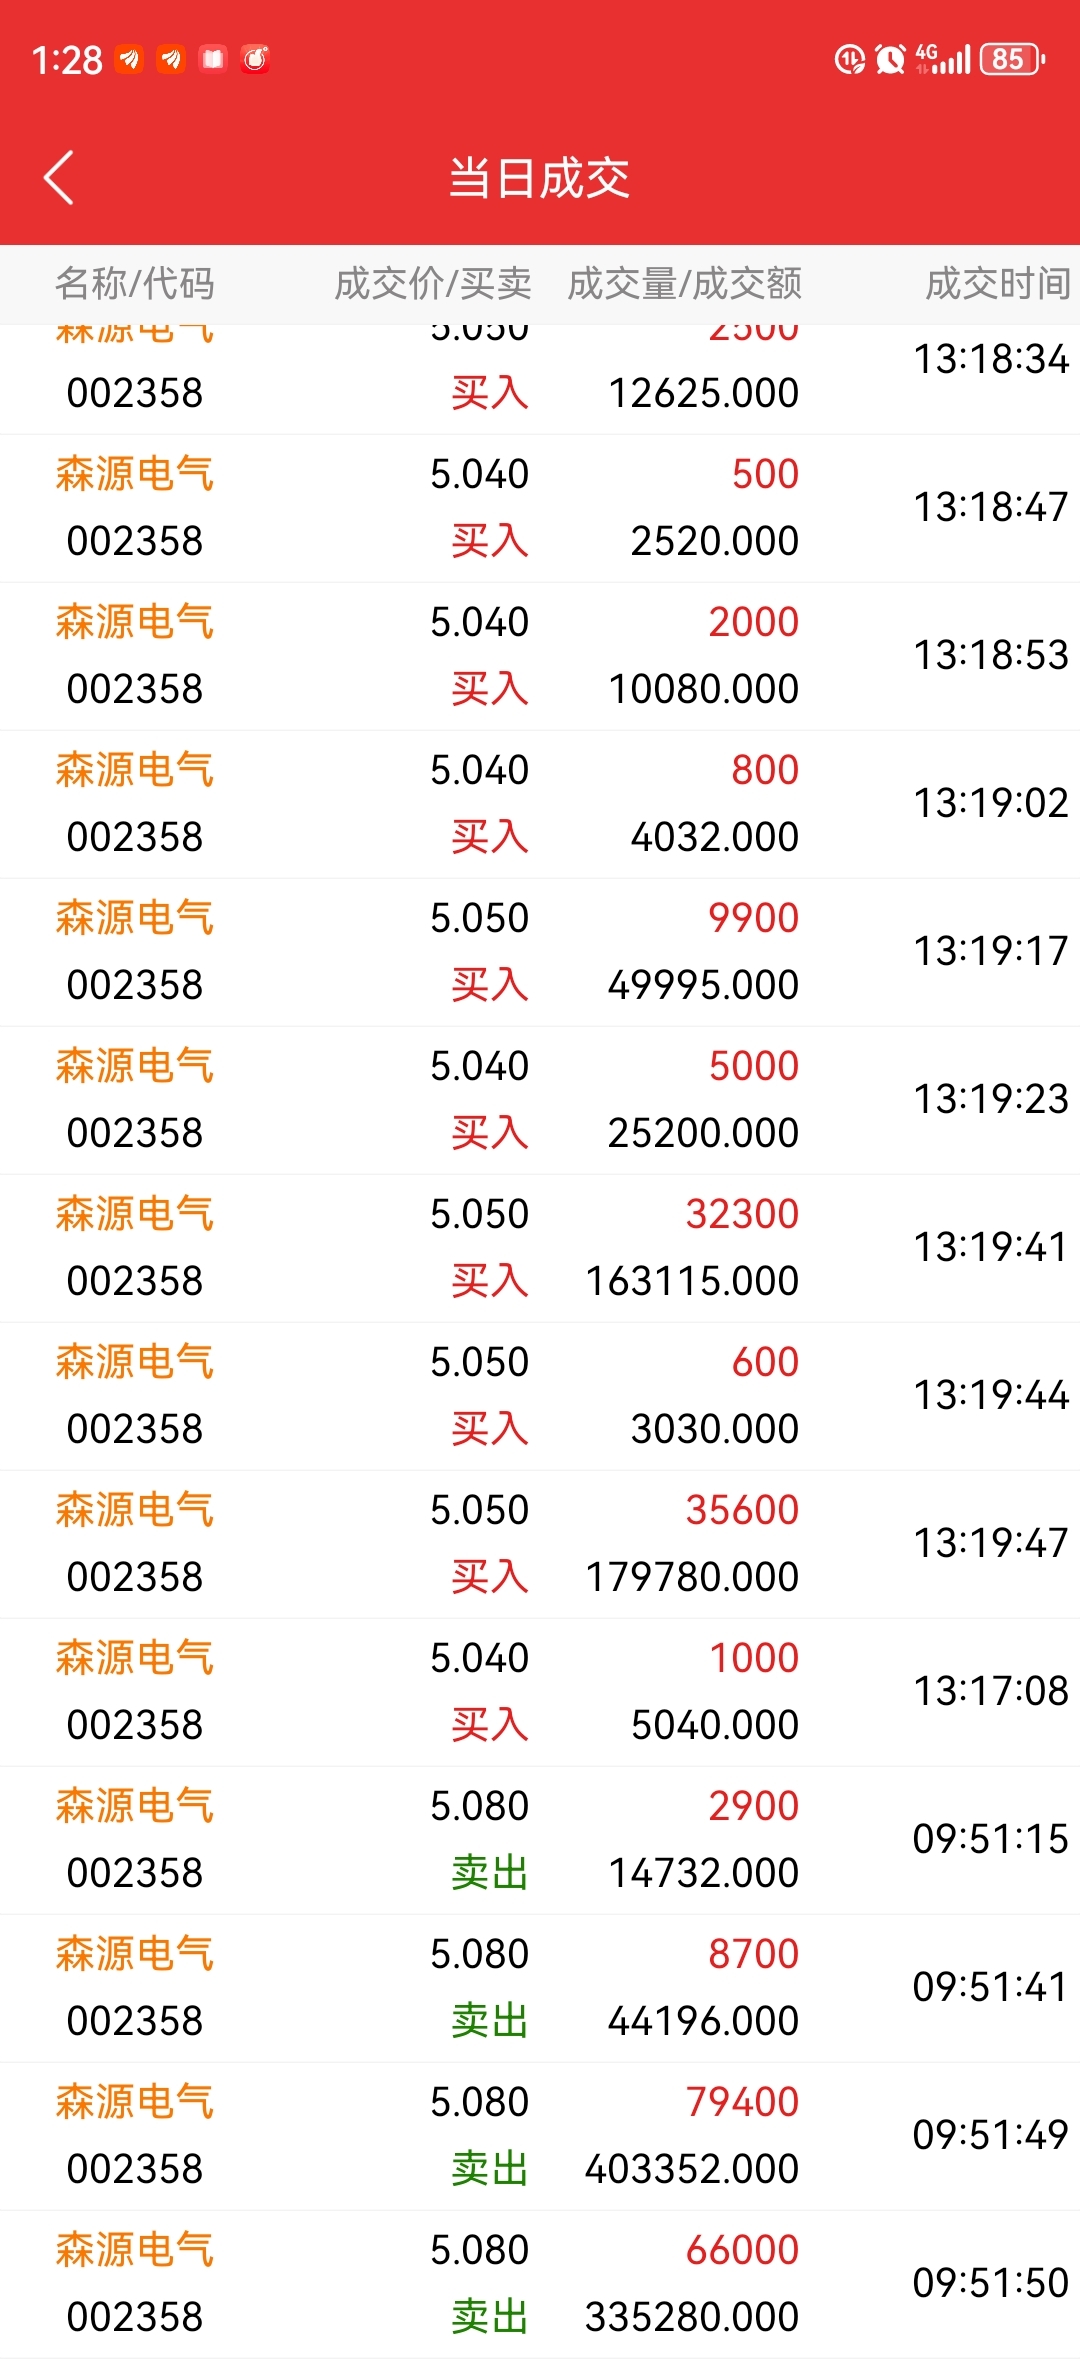Tap the battery indicator showing 85
Image resolution: width=1080 pixels, height=2376 pixels.
tap(1012, 59)
